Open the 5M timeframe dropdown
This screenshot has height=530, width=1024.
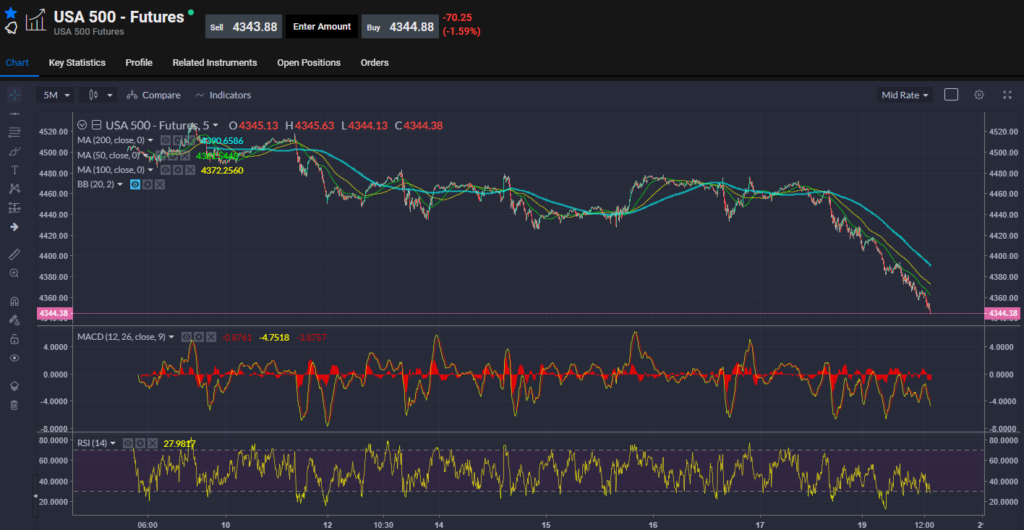[x=56, y=95]
